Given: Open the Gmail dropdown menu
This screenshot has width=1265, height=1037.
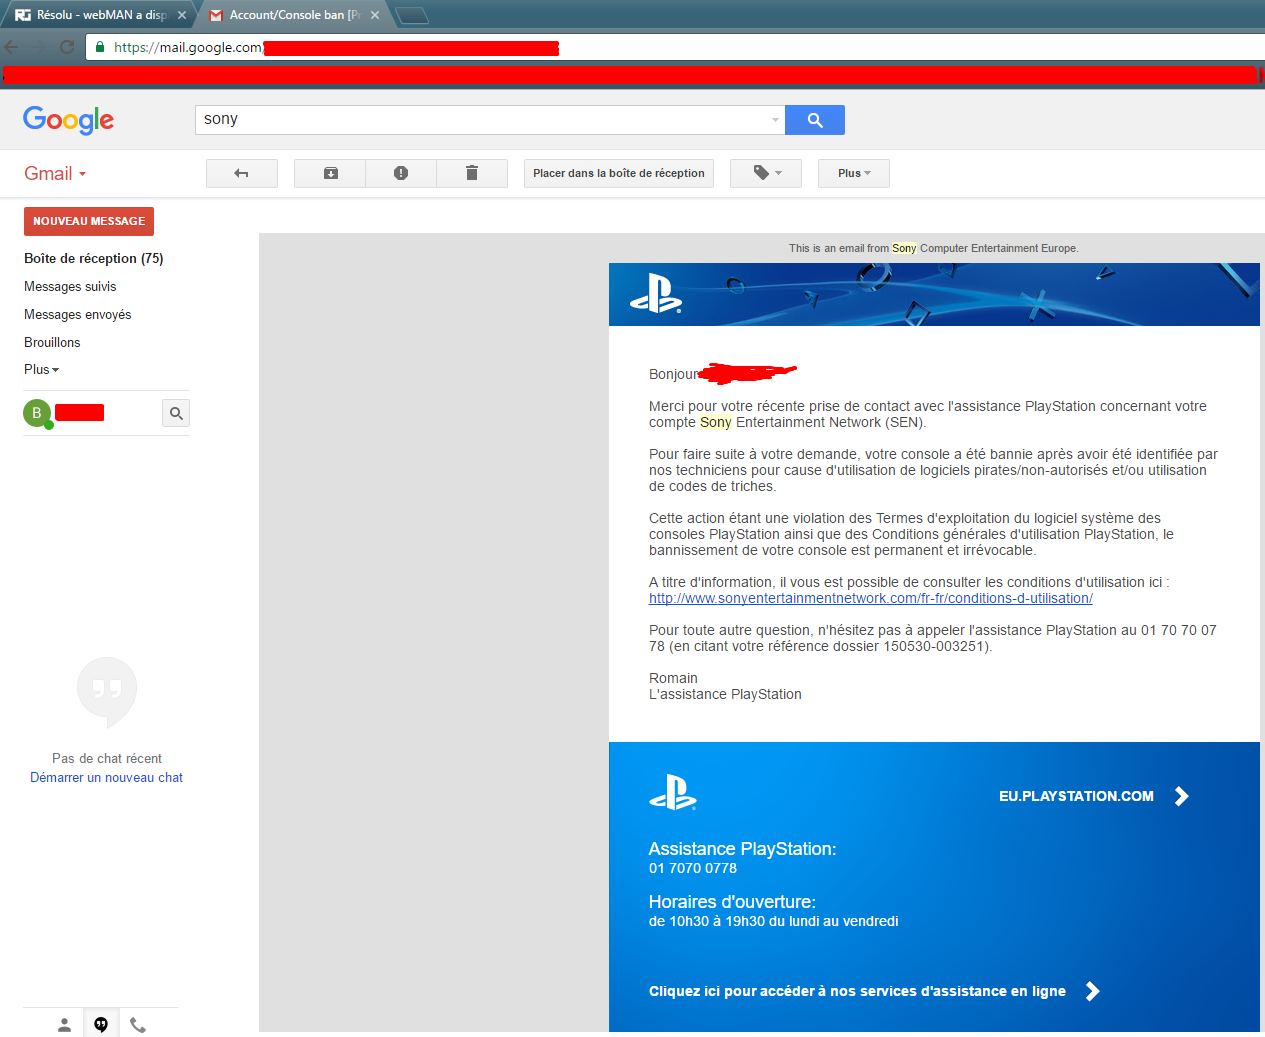Looking at the screenshot, I should [x=55, y=174].
